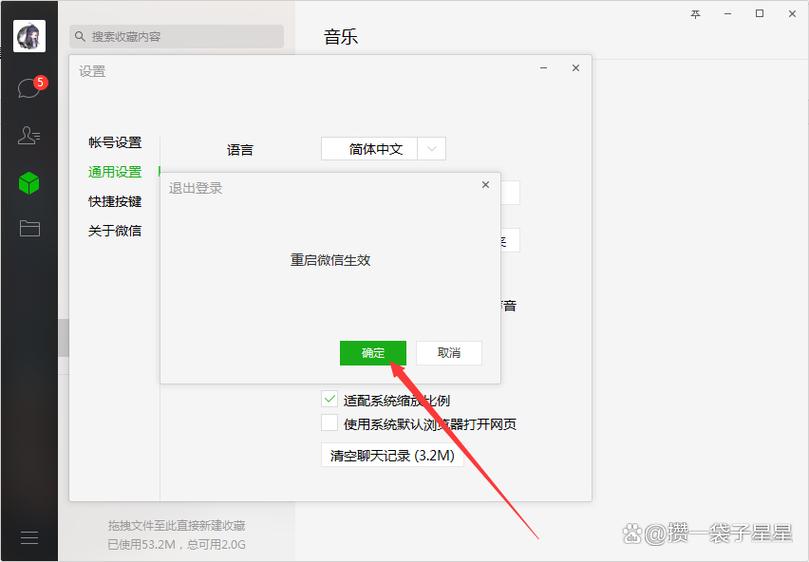Click 搜索收藏内容 search field
809x562 pixels.
click(176, 37)
